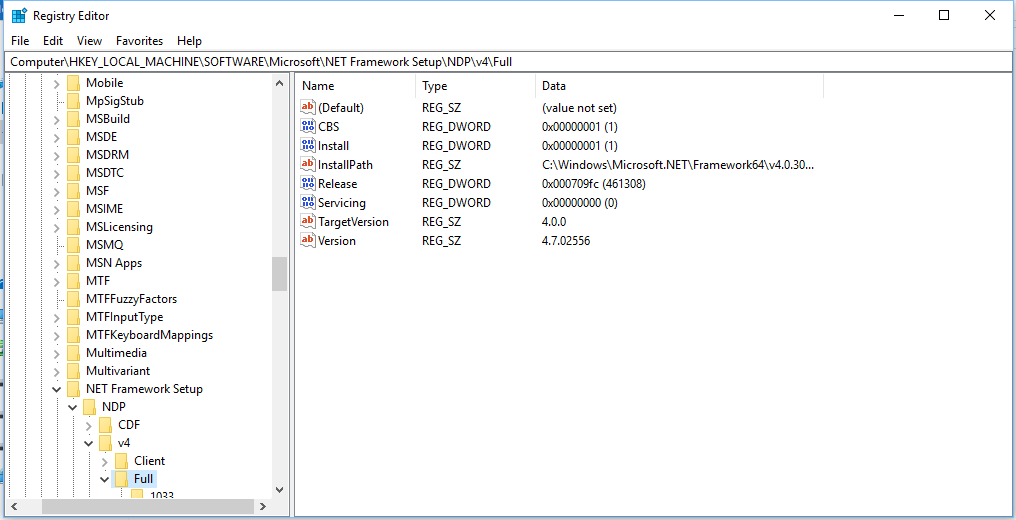Select the Release DWORD value icon
The image size is (1016, 520).
[x=308, y=183]
